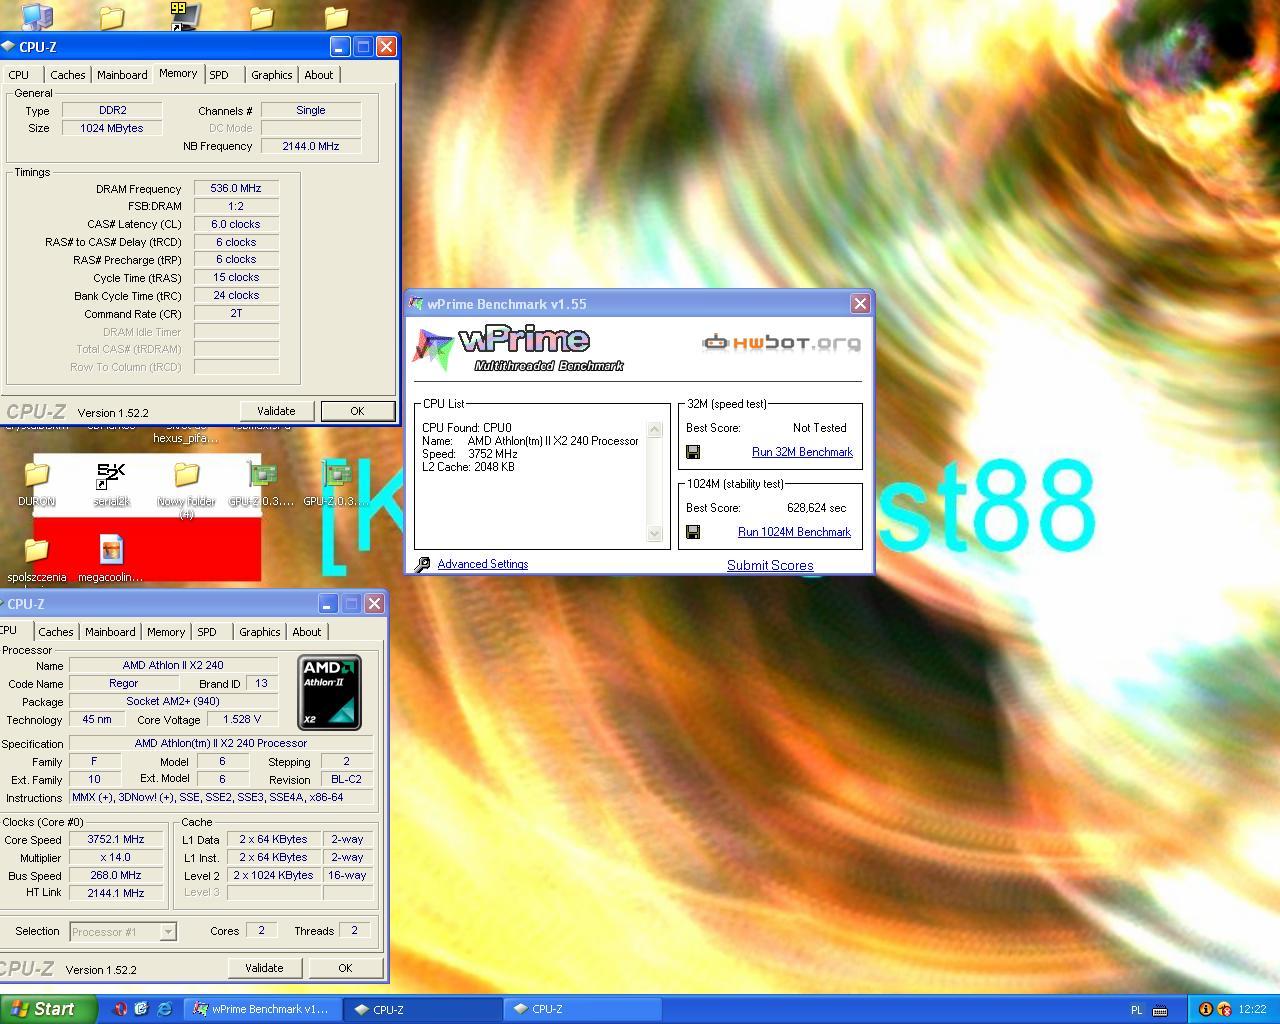Click the PL language indicator on taskbar
Image resolution: width=1280 pixels, height=1024 pixels.
(1136, 1010)
